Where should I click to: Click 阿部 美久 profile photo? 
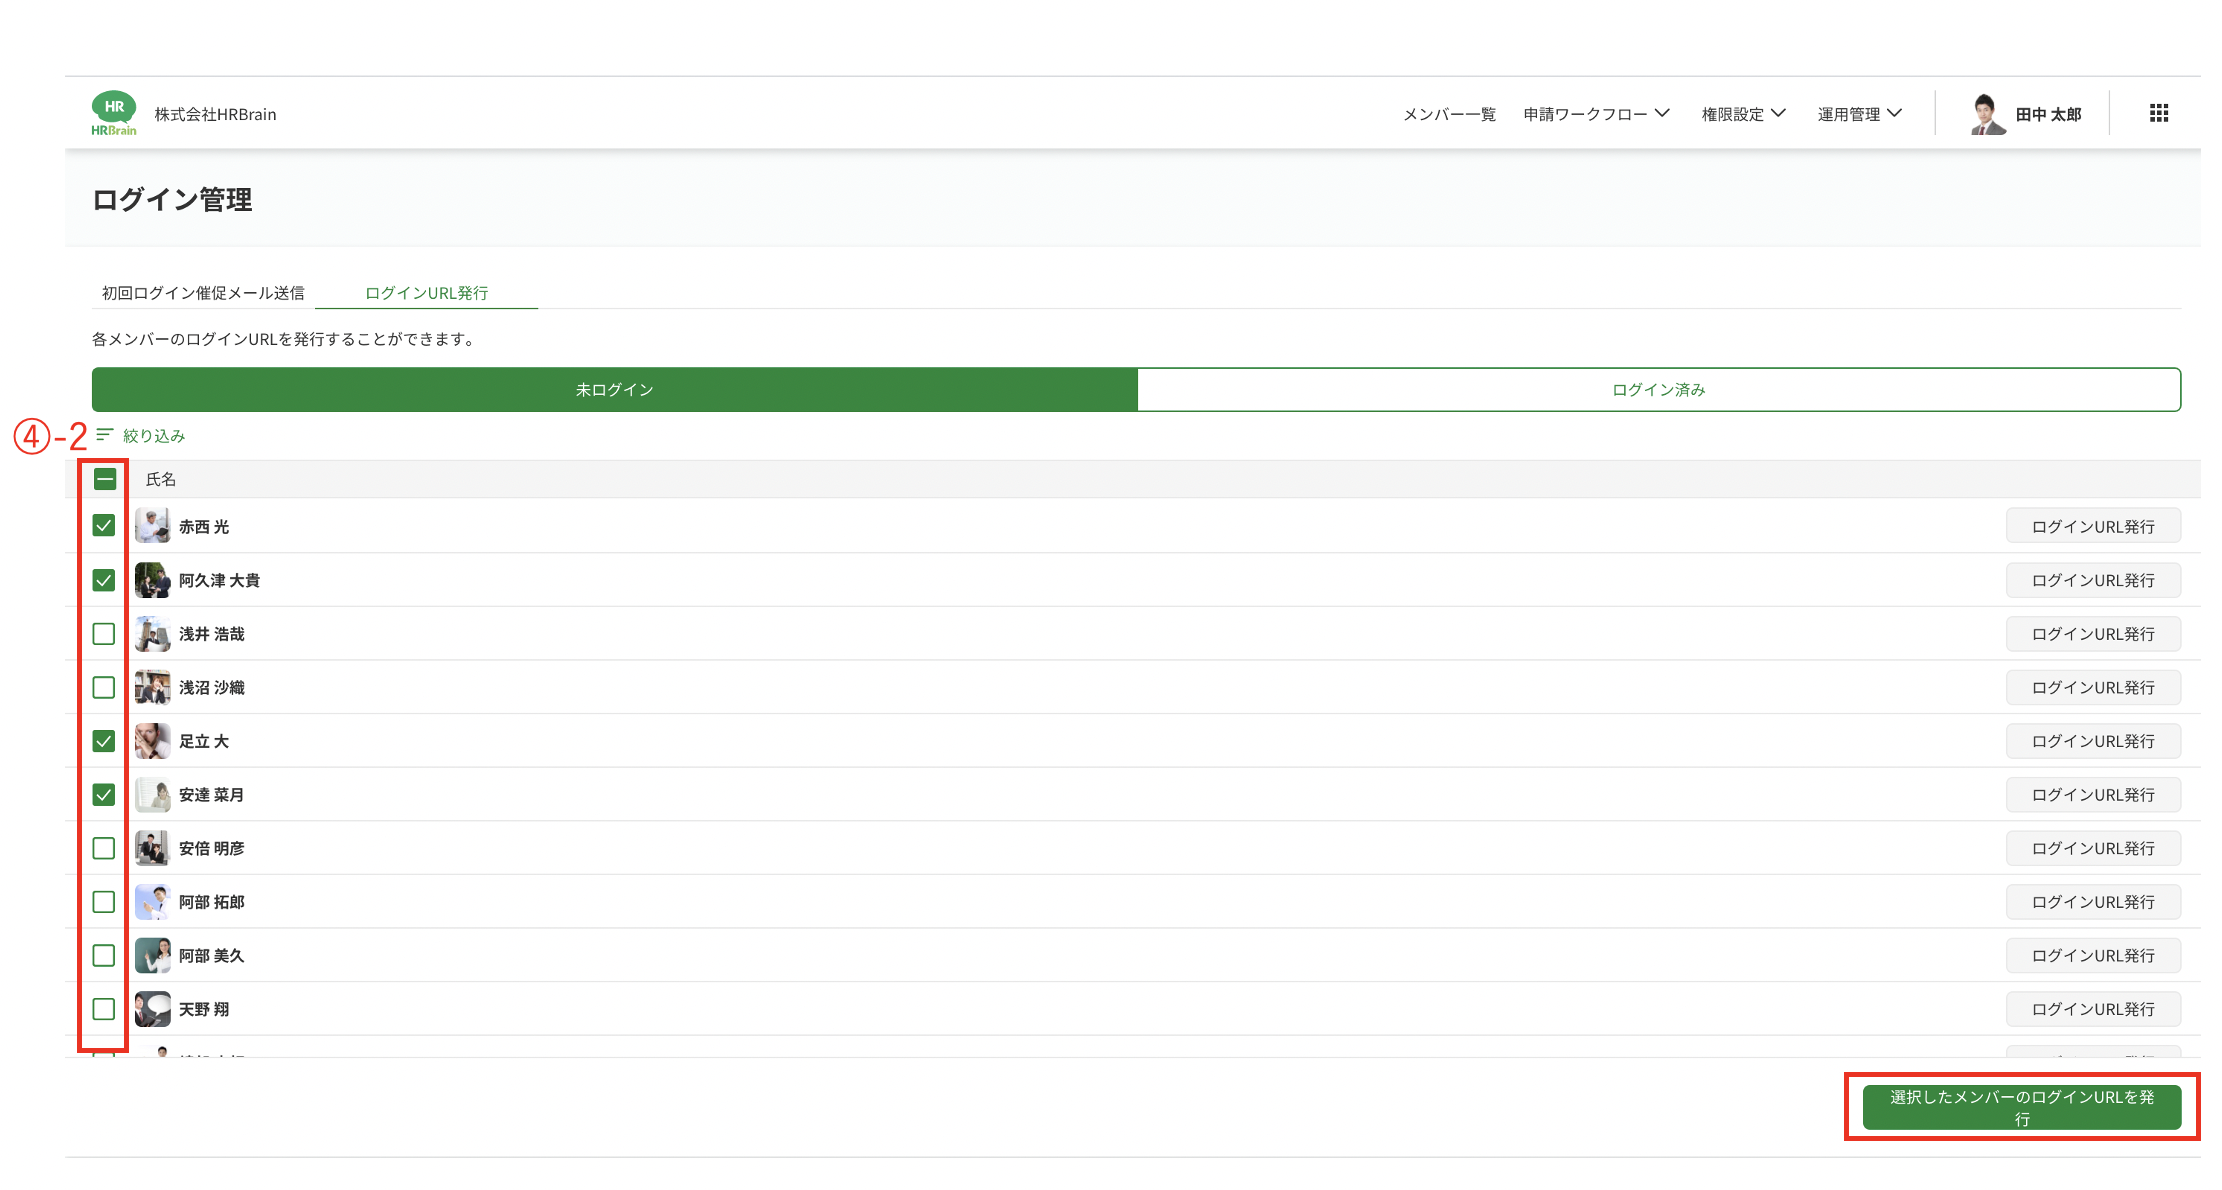tap(153, 955)
